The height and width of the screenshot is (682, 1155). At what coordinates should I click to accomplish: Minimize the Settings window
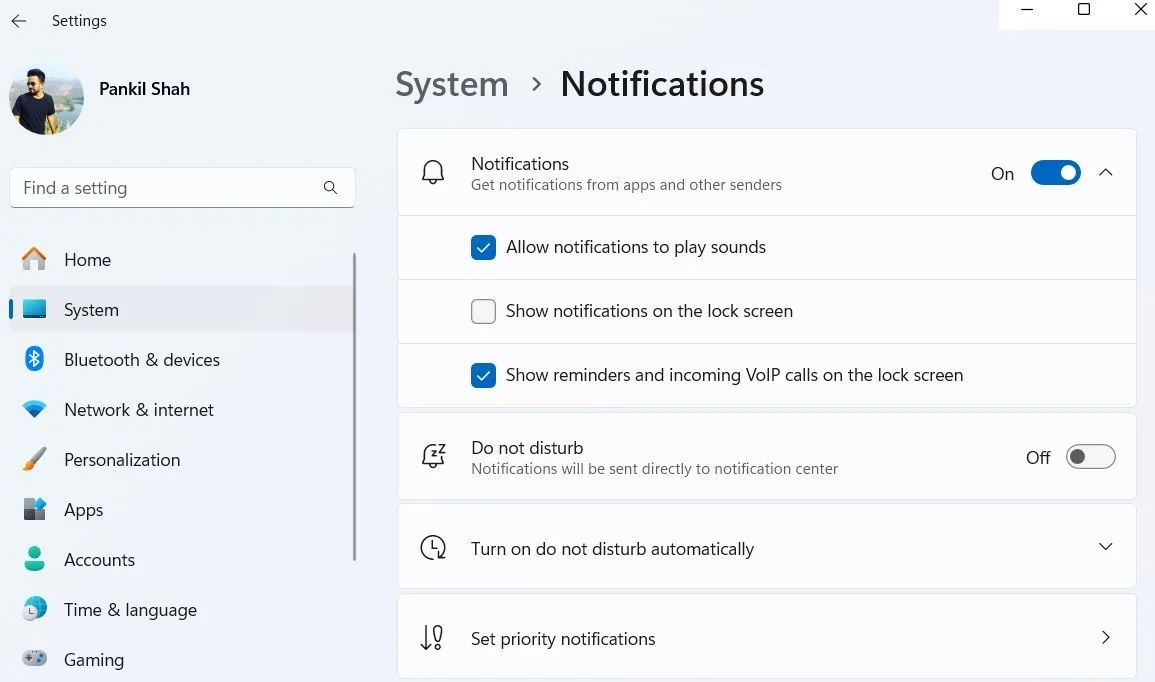click(x=1027, y=10)
